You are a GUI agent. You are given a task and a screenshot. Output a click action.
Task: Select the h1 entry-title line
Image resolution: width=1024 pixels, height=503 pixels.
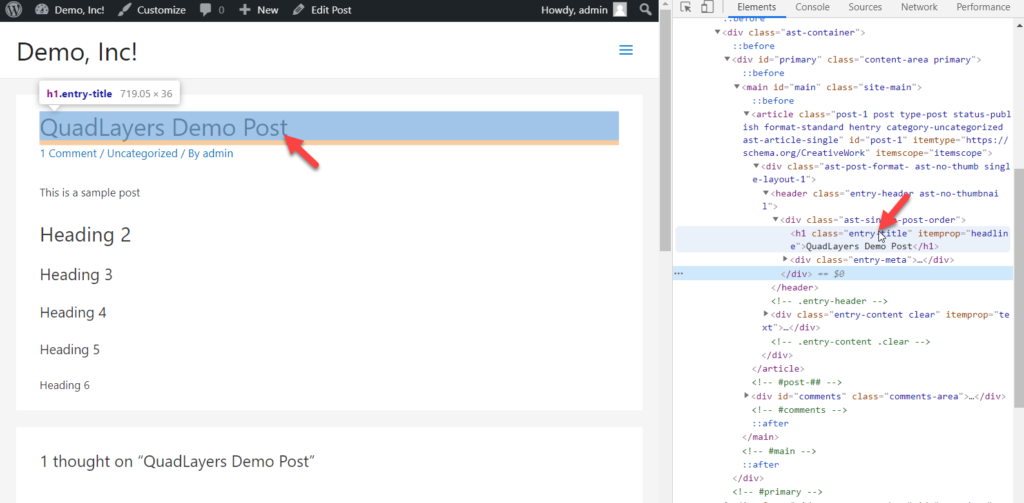pyautogui.click(x=842, y=239)
